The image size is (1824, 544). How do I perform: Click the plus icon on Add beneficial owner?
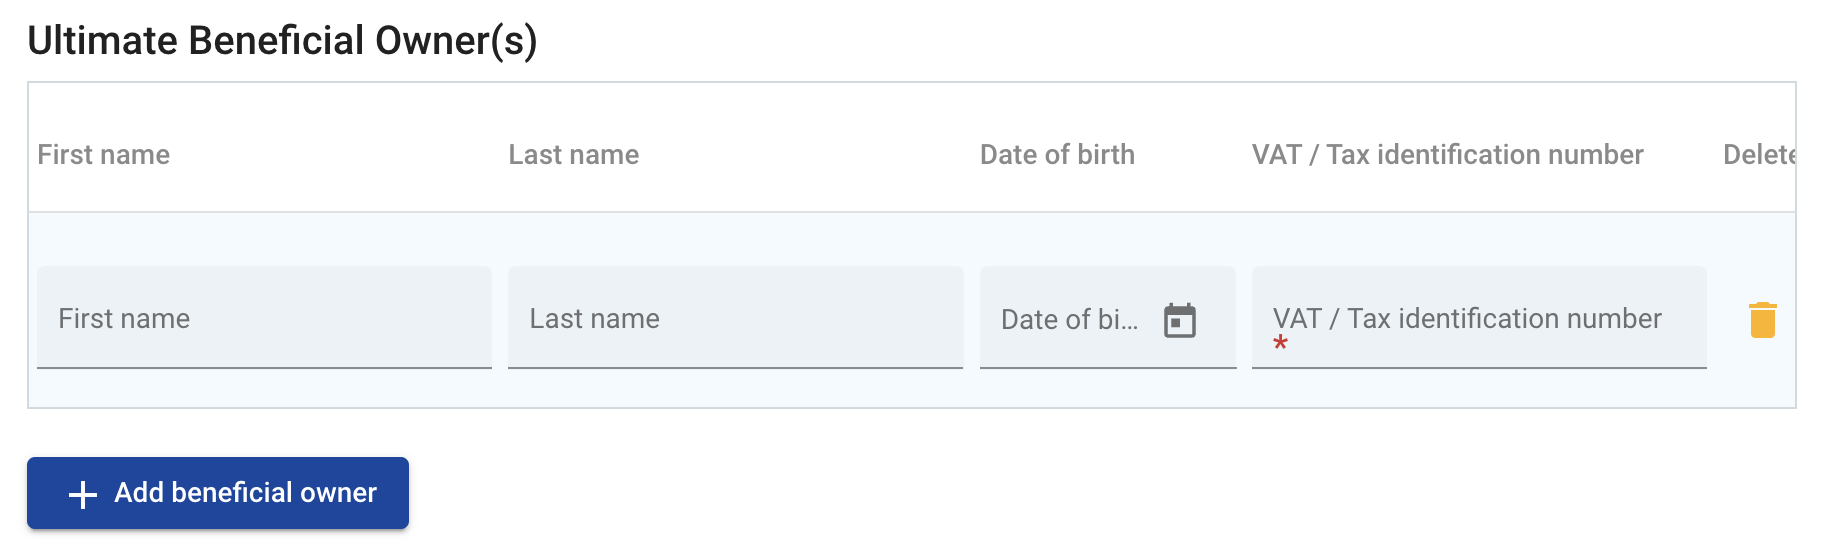[83, 494]
